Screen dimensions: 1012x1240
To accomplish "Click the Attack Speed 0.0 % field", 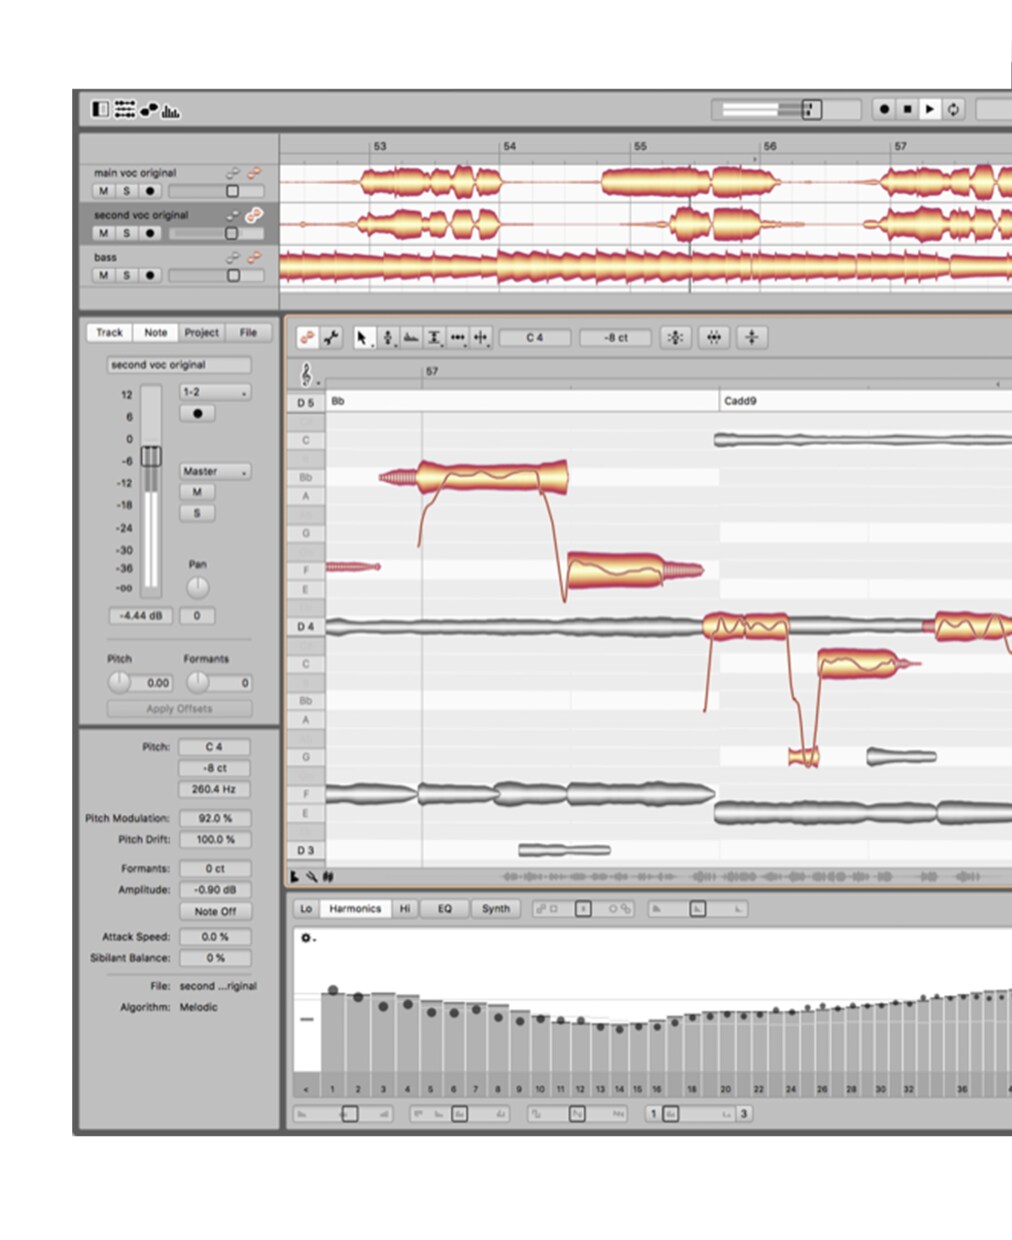I will [x=214, y=937].
